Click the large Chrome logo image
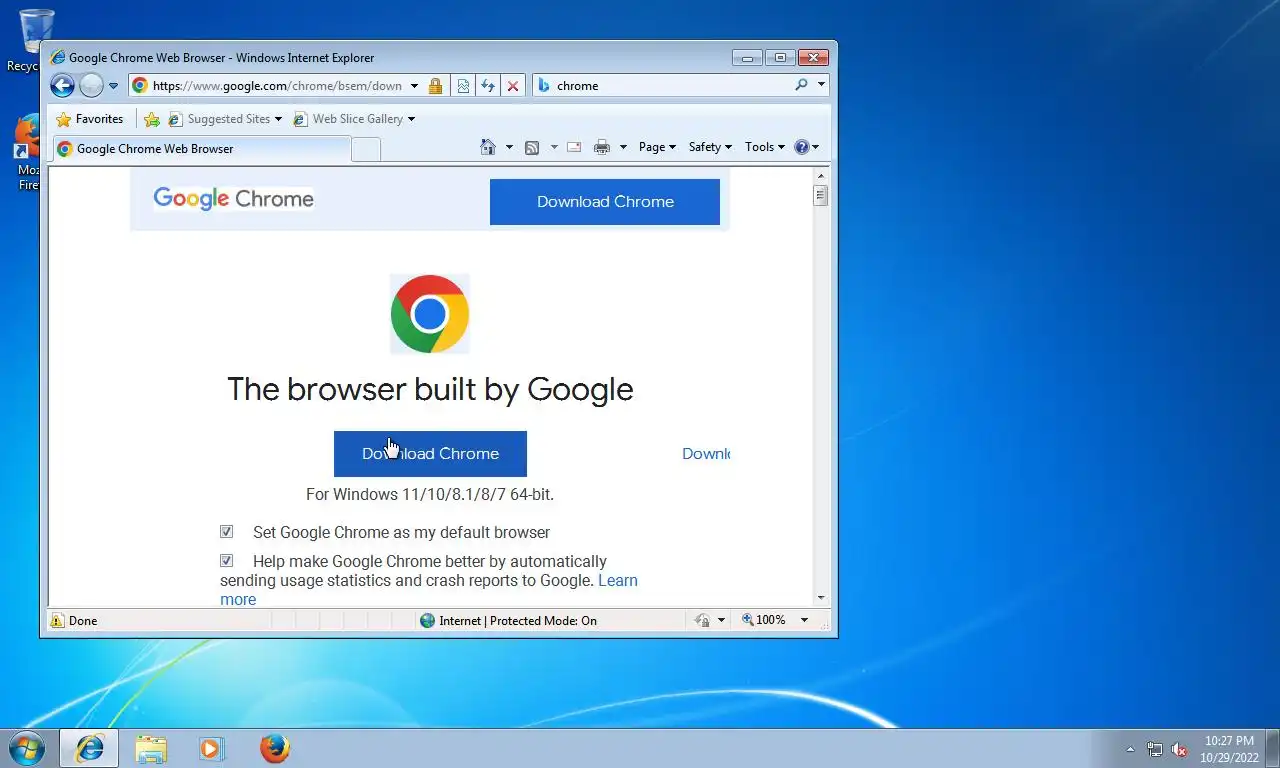The image size is (1280, 768). click(x=429, y=314)
